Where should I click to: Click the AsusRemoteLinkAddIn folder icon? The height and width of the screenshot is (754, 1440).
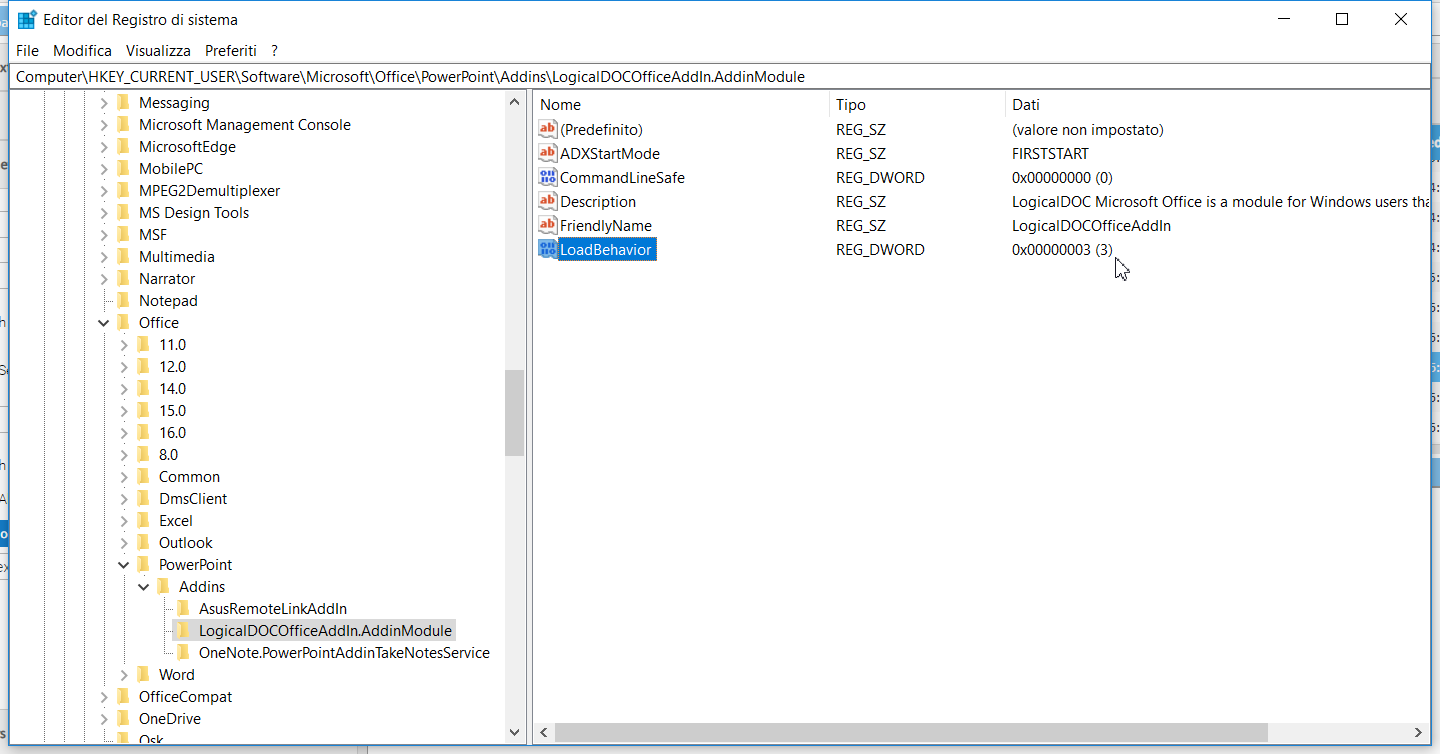tap(184, 608)
